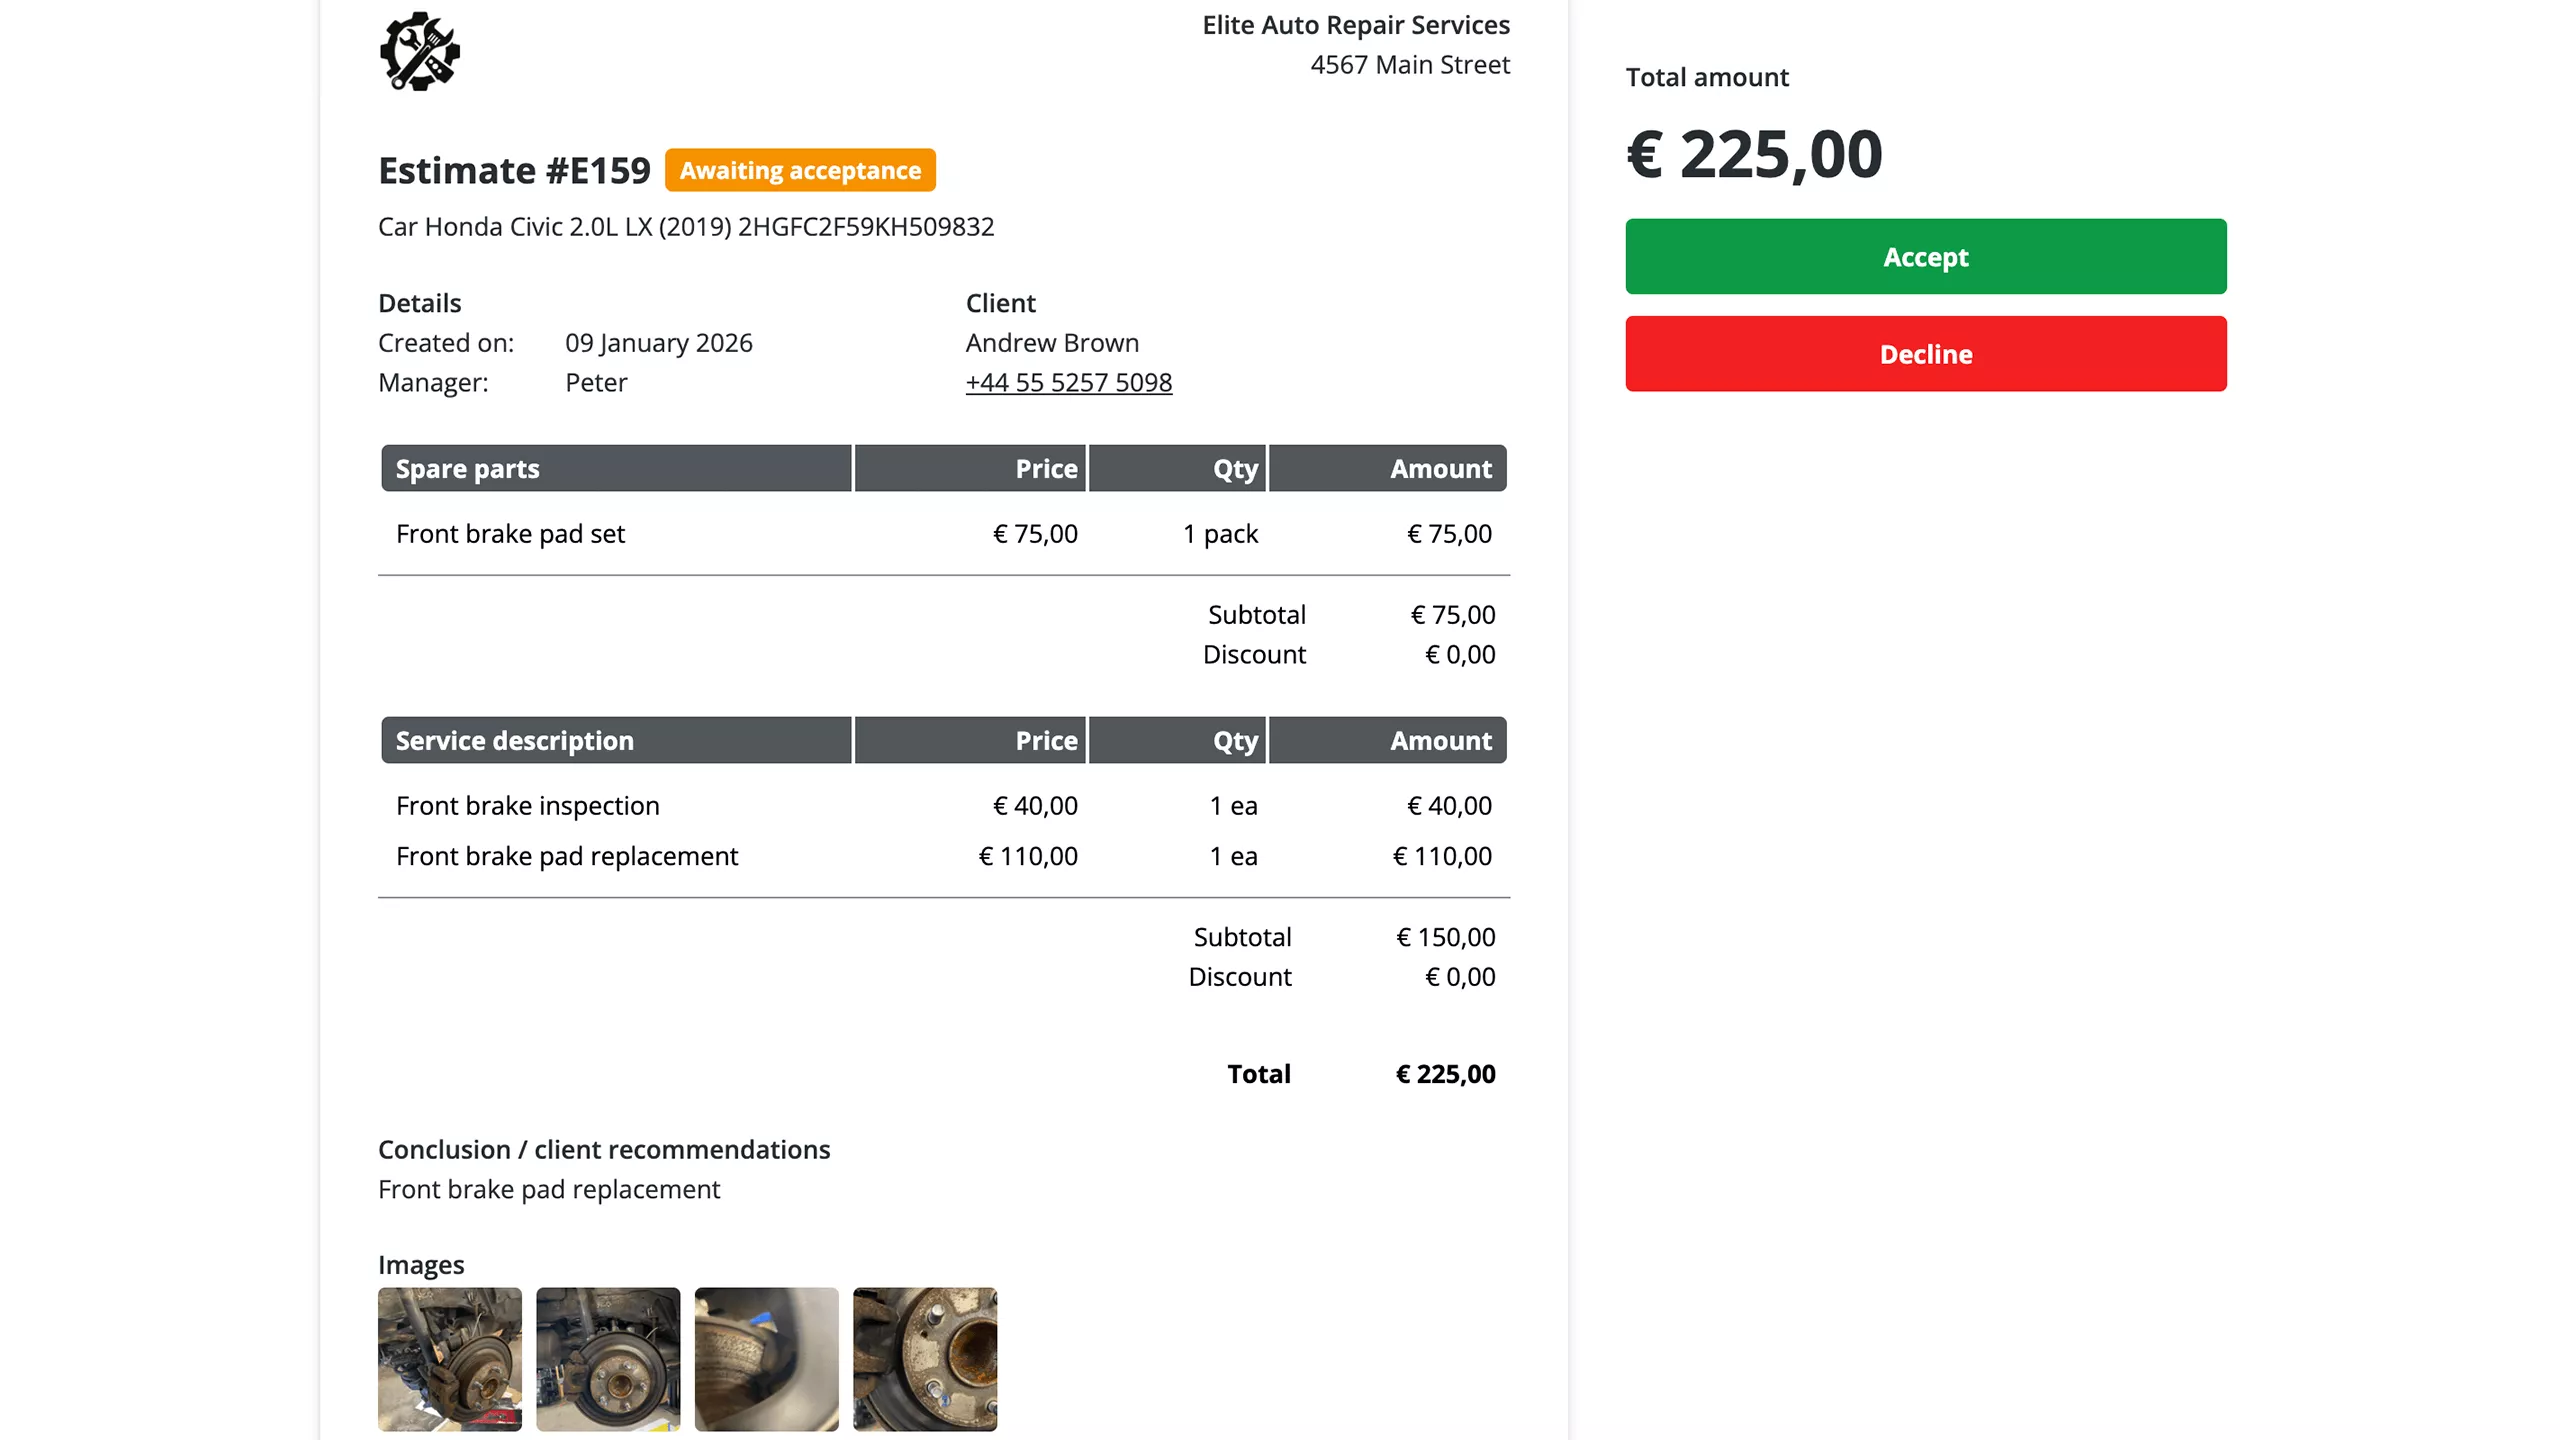This screenshot has width=2560, height=1440.
Task: Select the Estimate #E159 heading
Action: click(513, 169)
